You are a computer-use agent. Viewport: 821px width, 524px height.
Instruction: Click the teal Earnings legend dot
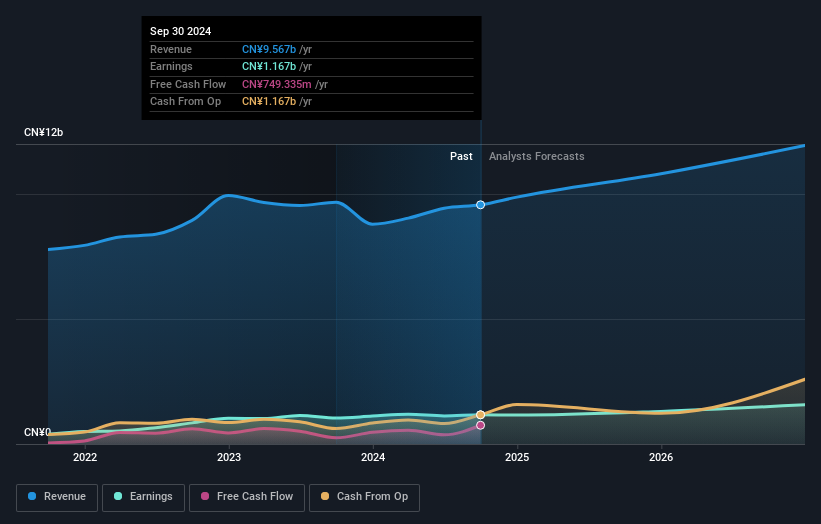[x=118, y=496]
